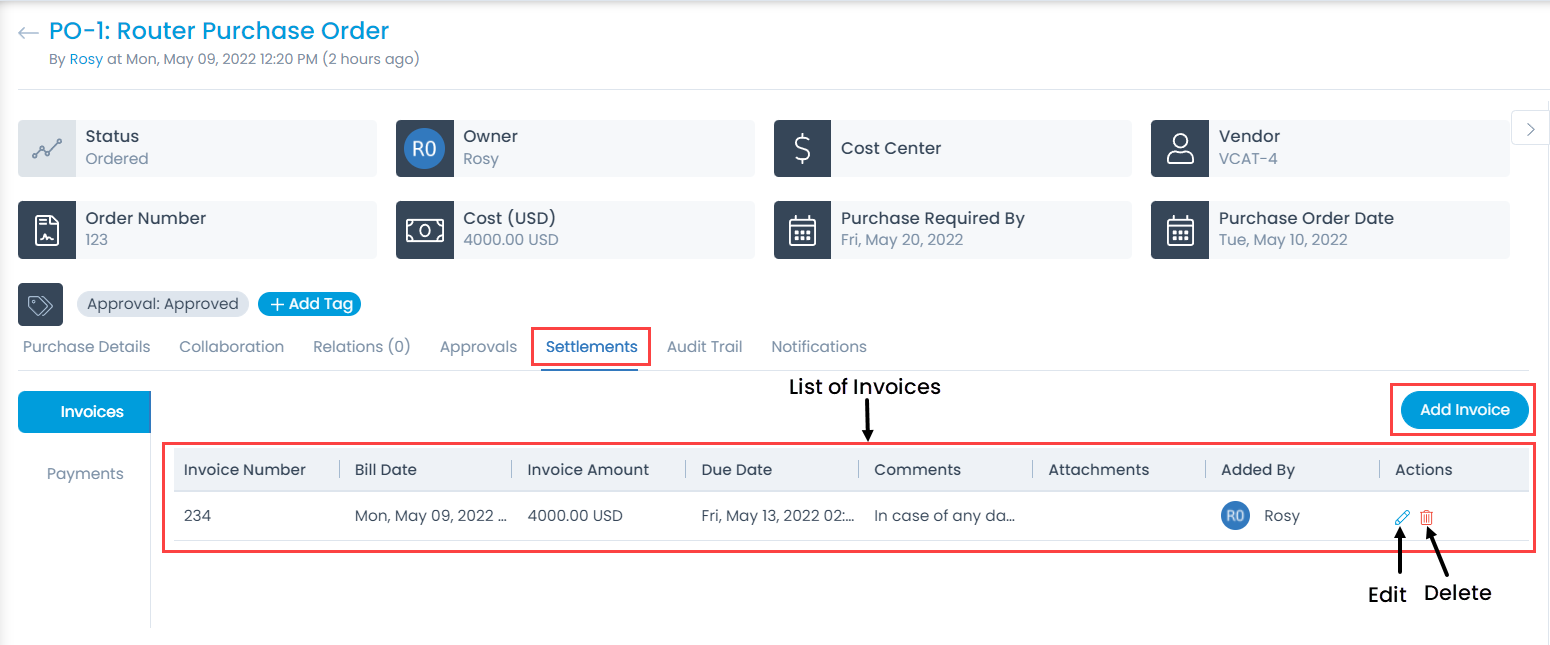1550x645 pixels.
Task: Select the Payments section in the sidebar
Action: tap(84, 473)
